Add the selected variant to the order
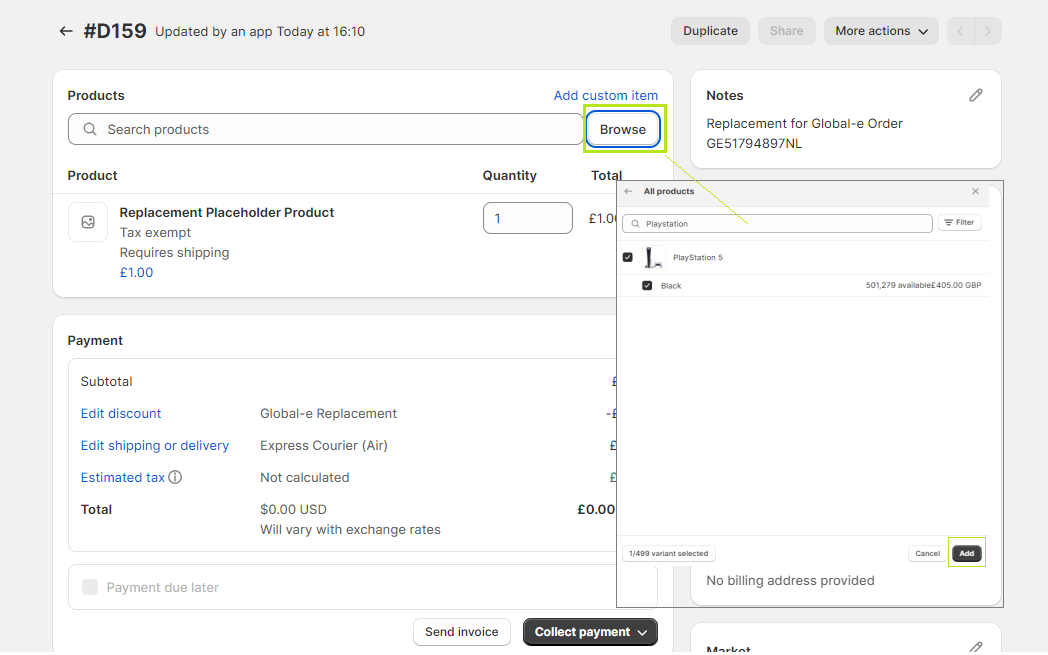Viewport: 1048px width, 655px height. point(966,553)
